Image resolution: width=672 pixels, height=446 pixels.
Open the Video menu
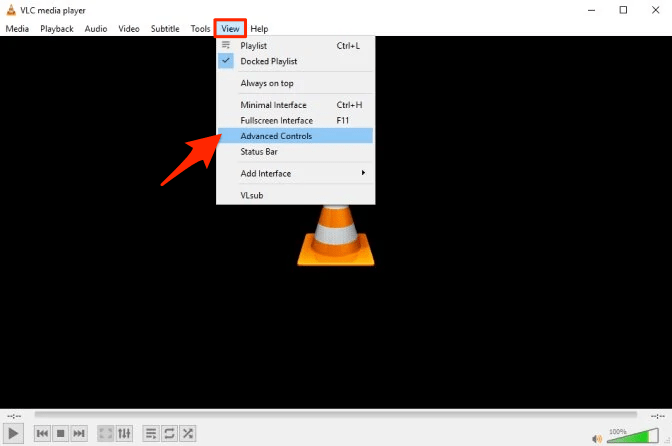coord(129,29)
